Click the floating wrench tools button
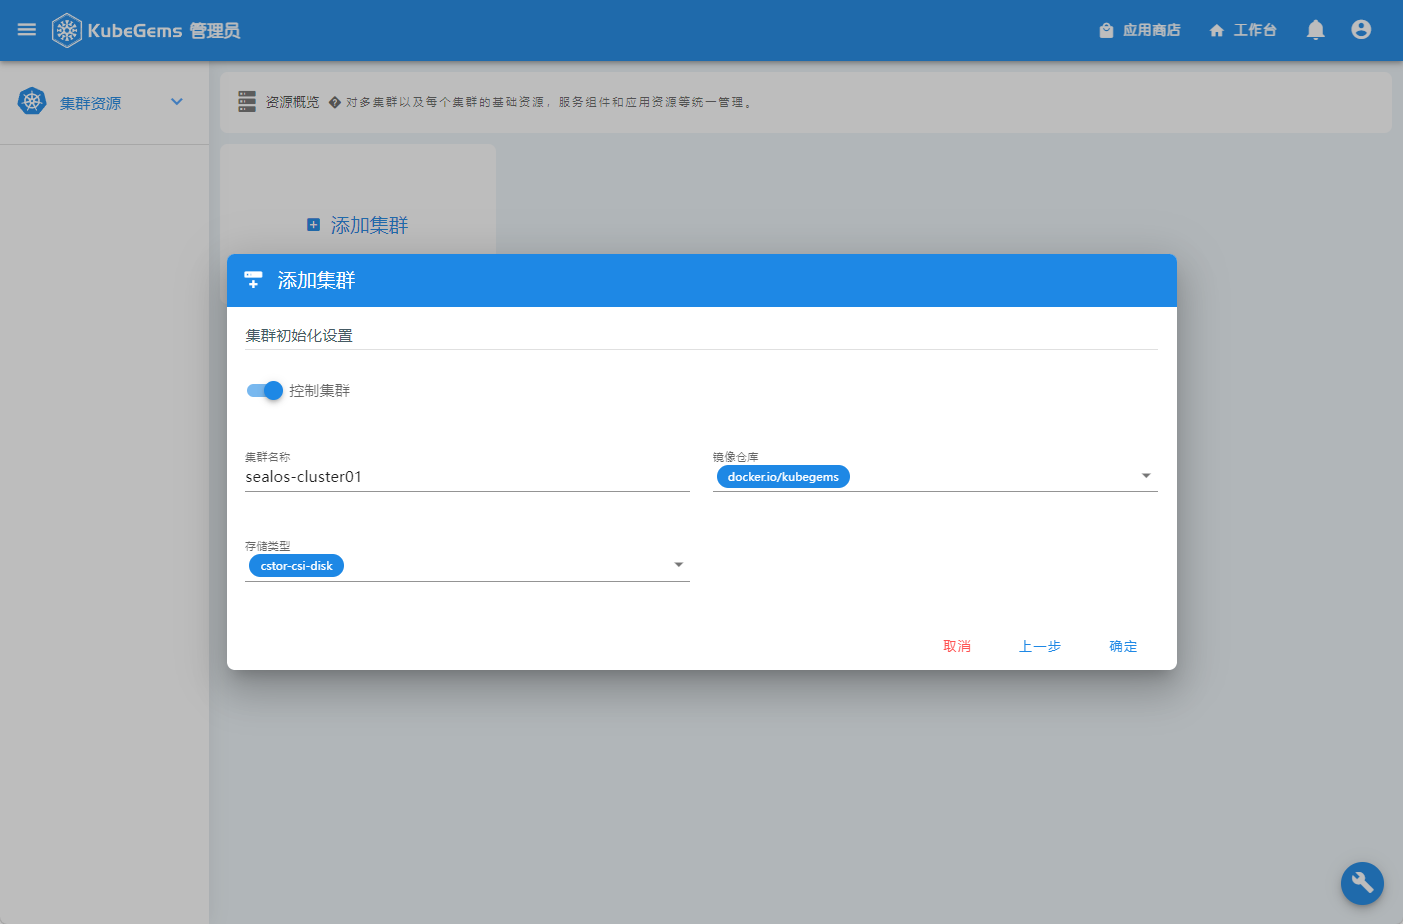 coord(1362,883)
